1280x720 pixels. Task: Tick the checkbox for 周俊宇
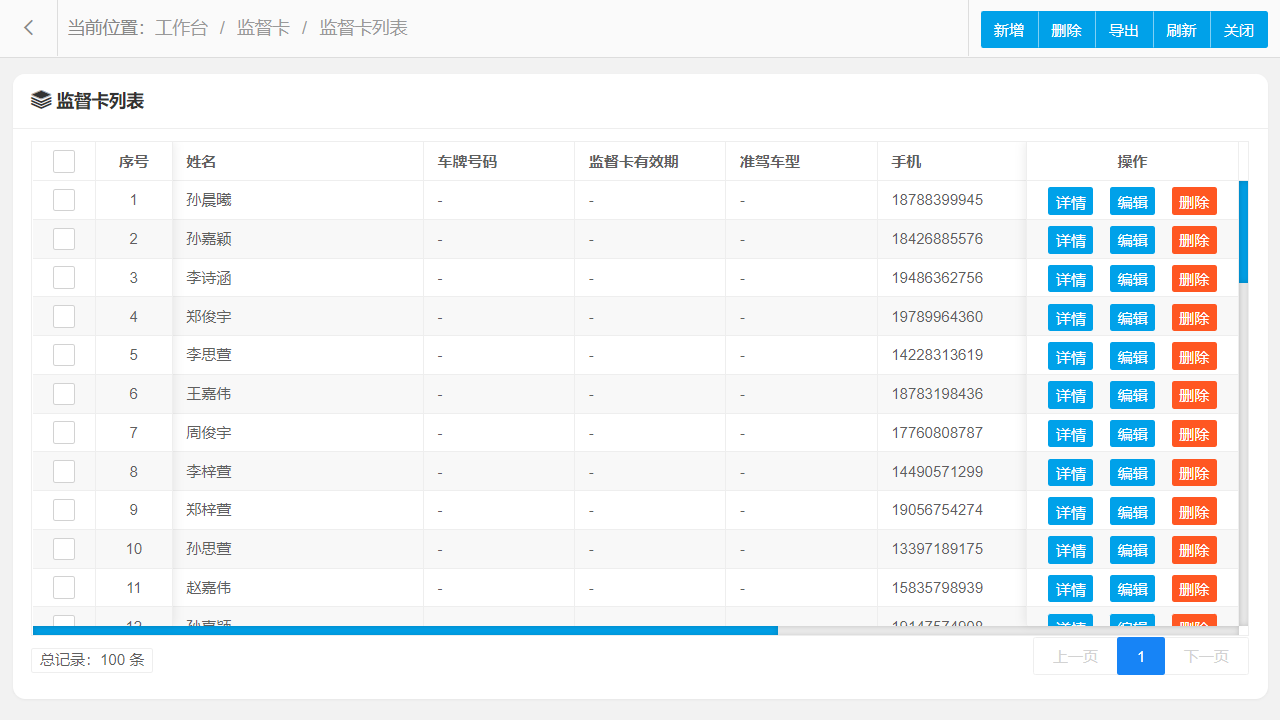[64, 433]
